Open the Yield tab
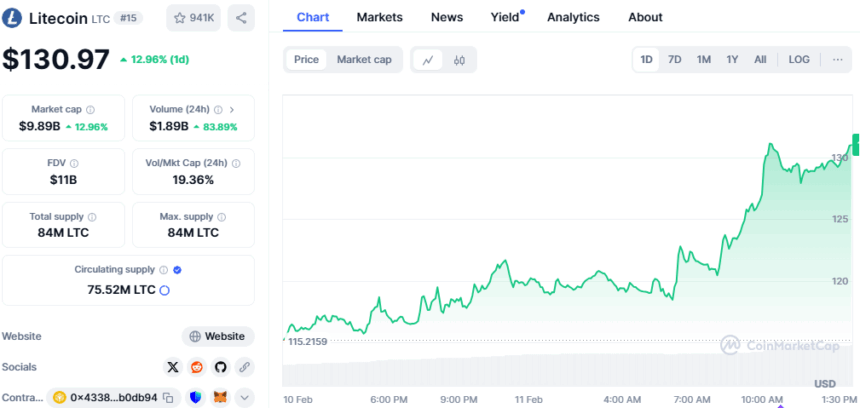Screen dimensions: 860x408 (505, 17)
